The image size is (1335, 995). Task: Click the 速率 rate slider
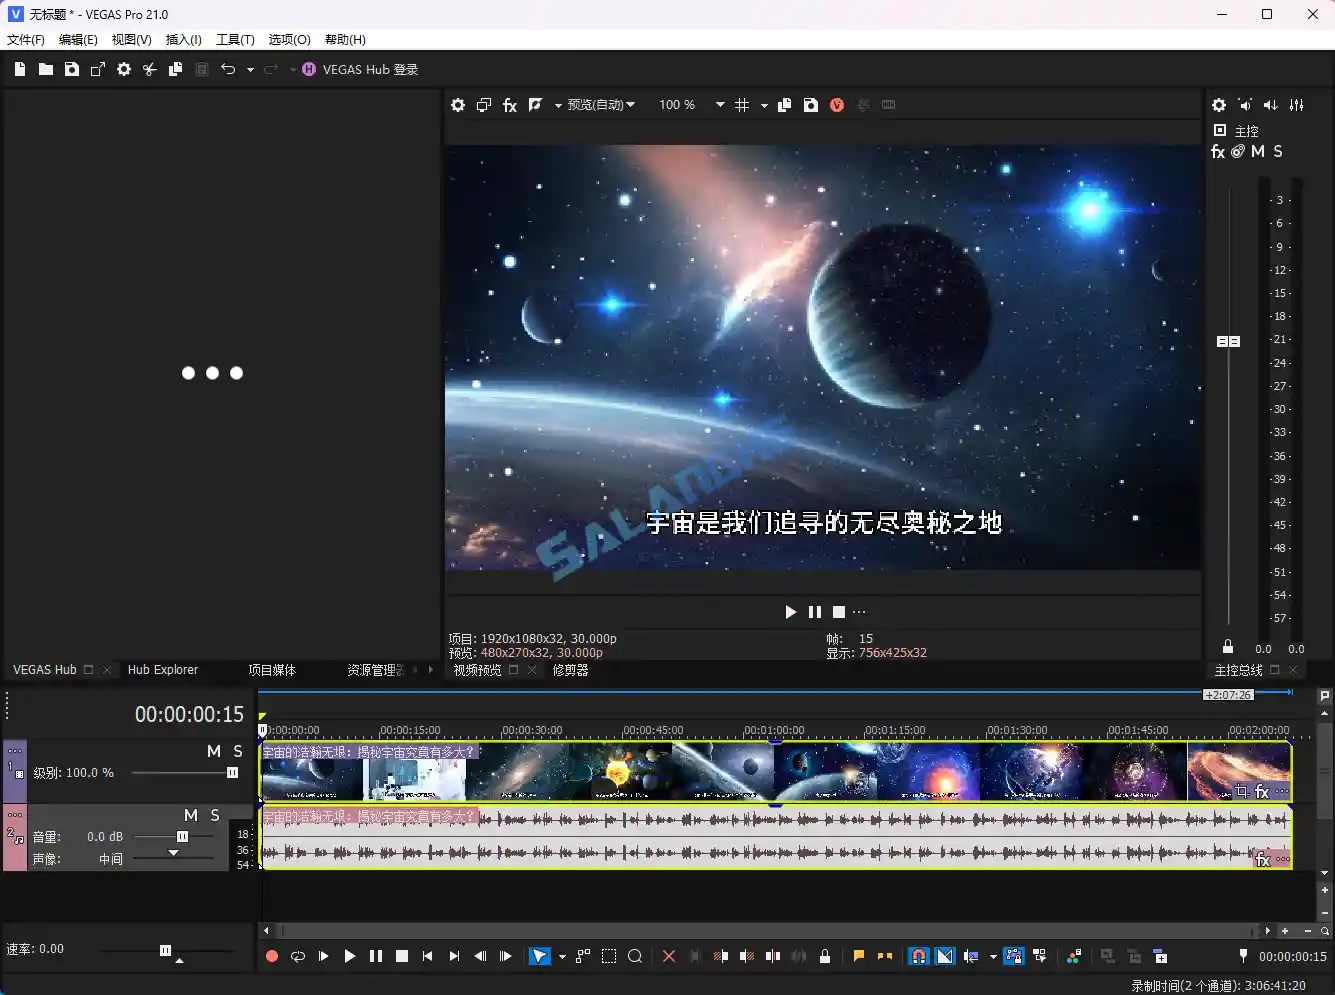(x=166, y=951)
